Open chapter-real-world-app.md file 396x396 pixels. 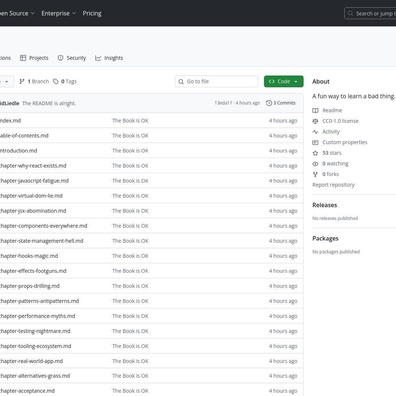[x=31, y=361]
